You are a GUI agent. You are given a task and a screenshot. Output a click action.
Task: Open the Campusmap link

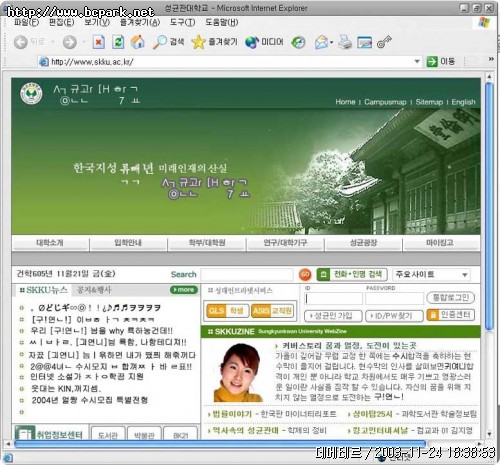(x=385, y=102)
